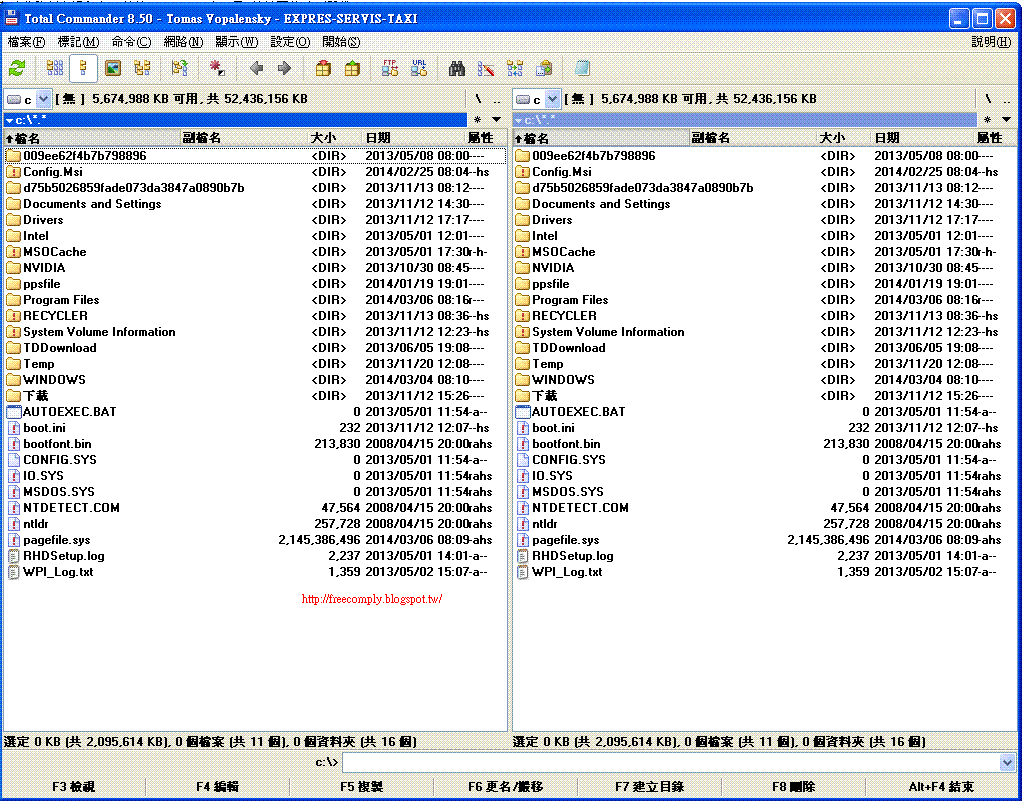Select NTDETECT.COM in left panel
The width and height of the screenshot is (1022, 801).
click(255, 508)
